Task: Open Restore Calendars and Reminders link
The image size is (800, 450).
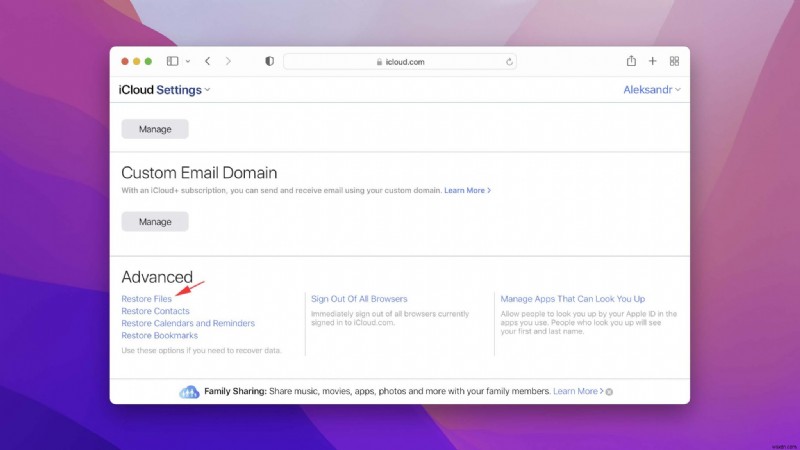Action: point(188,323)
